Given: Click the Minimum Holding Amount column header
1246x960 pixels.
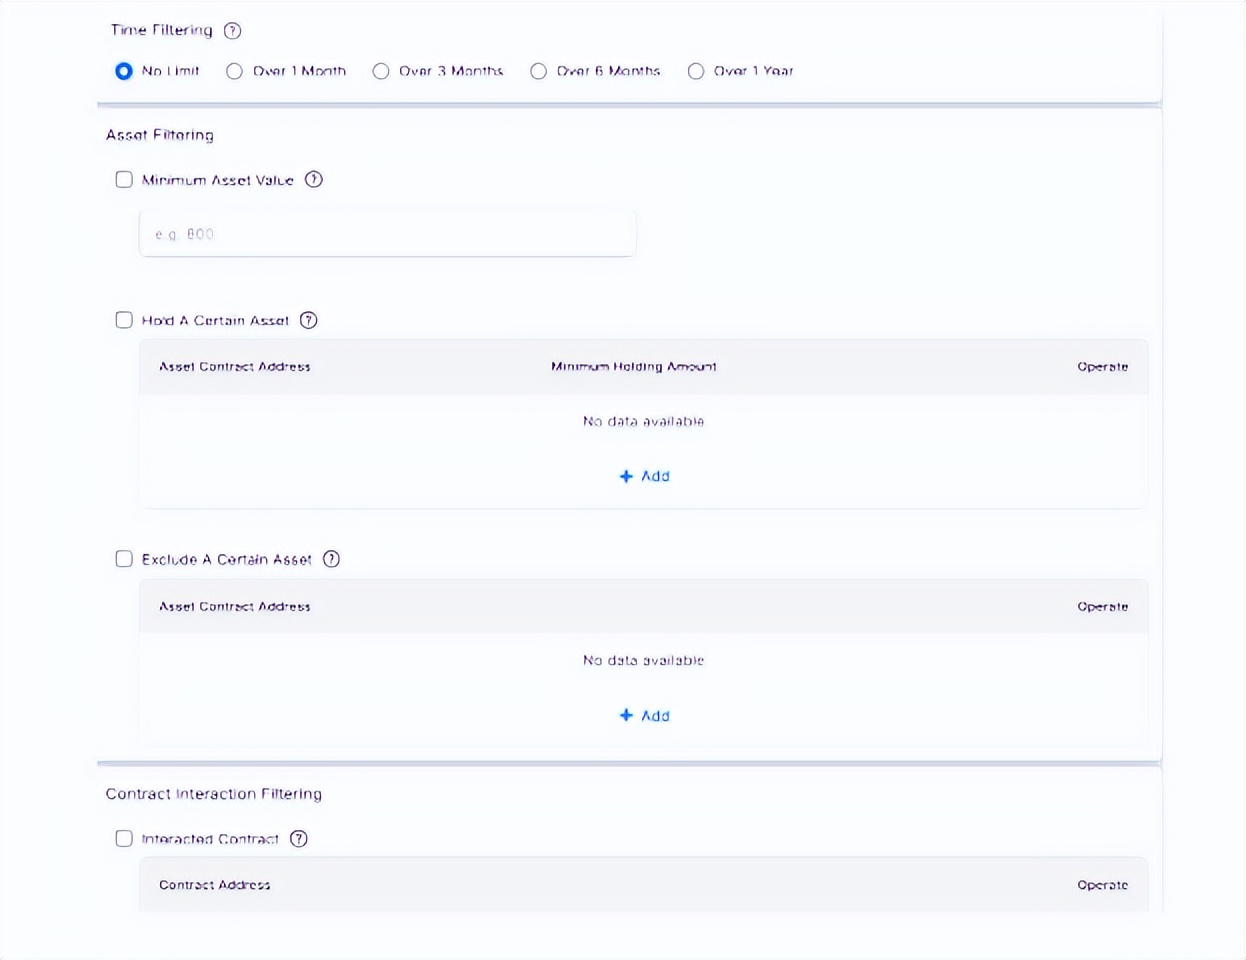Looking at the screenshot, I should click(633, 367).
